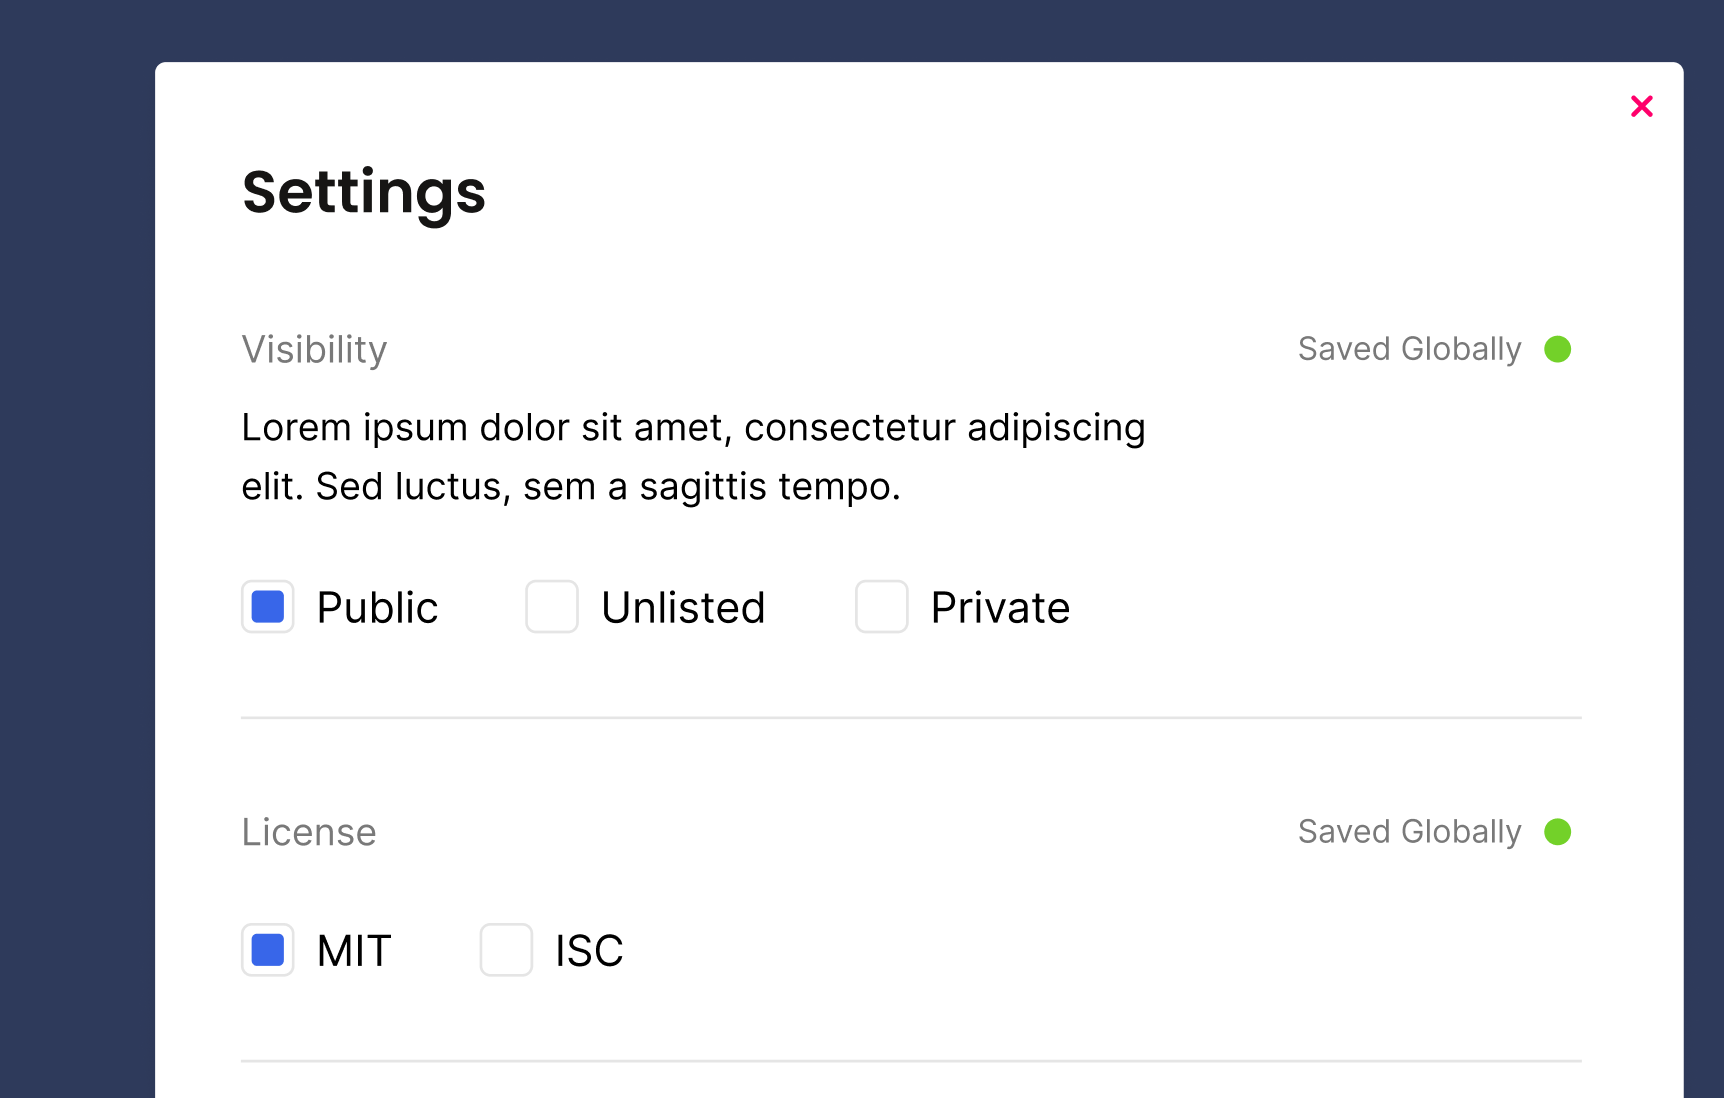Click the Unlisted option label
This screenshot has height=1098, width=1724.
(x=683, y=608)
